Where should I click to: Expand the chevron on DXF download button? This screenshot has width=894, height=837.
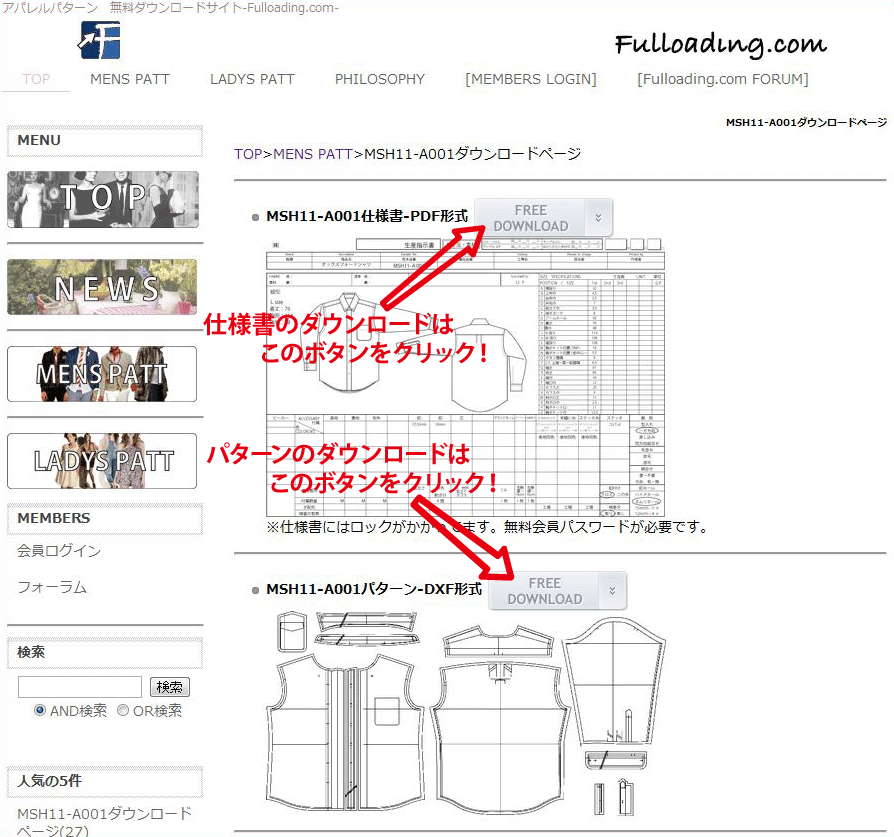tap(613, 591)
